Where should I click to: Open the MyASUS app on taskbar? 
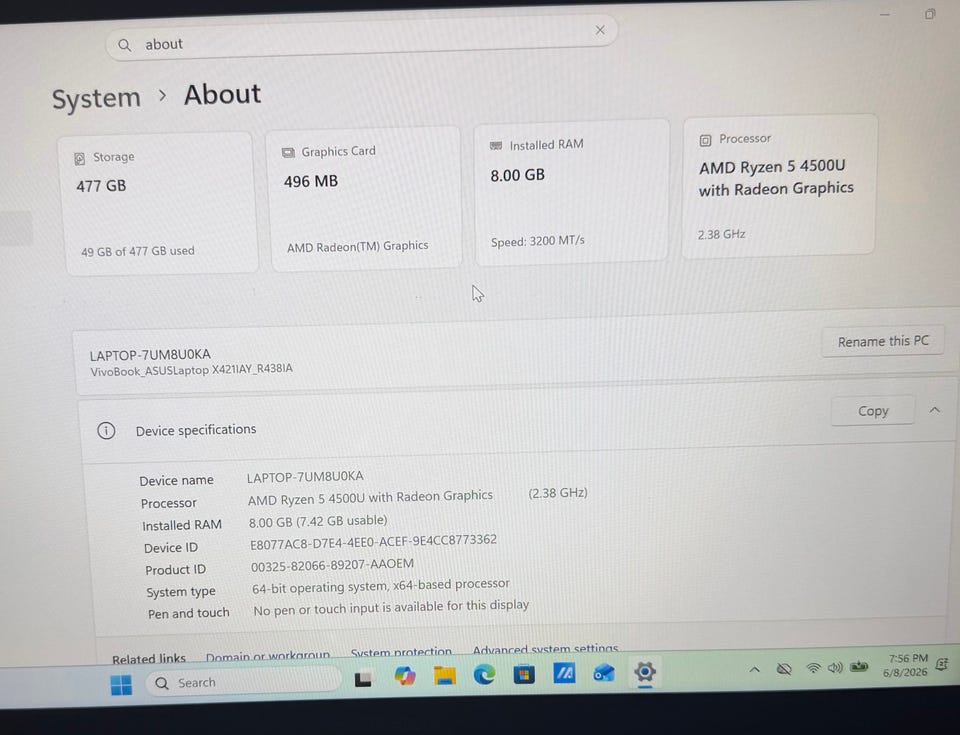click(564, 673)
